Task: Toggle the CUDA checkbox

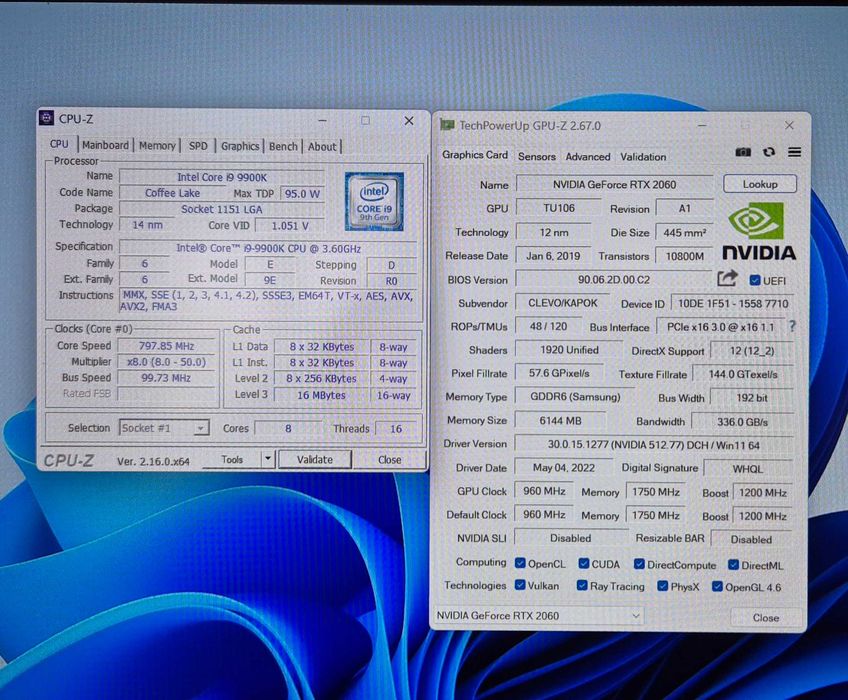Action: tap(583, 564)
